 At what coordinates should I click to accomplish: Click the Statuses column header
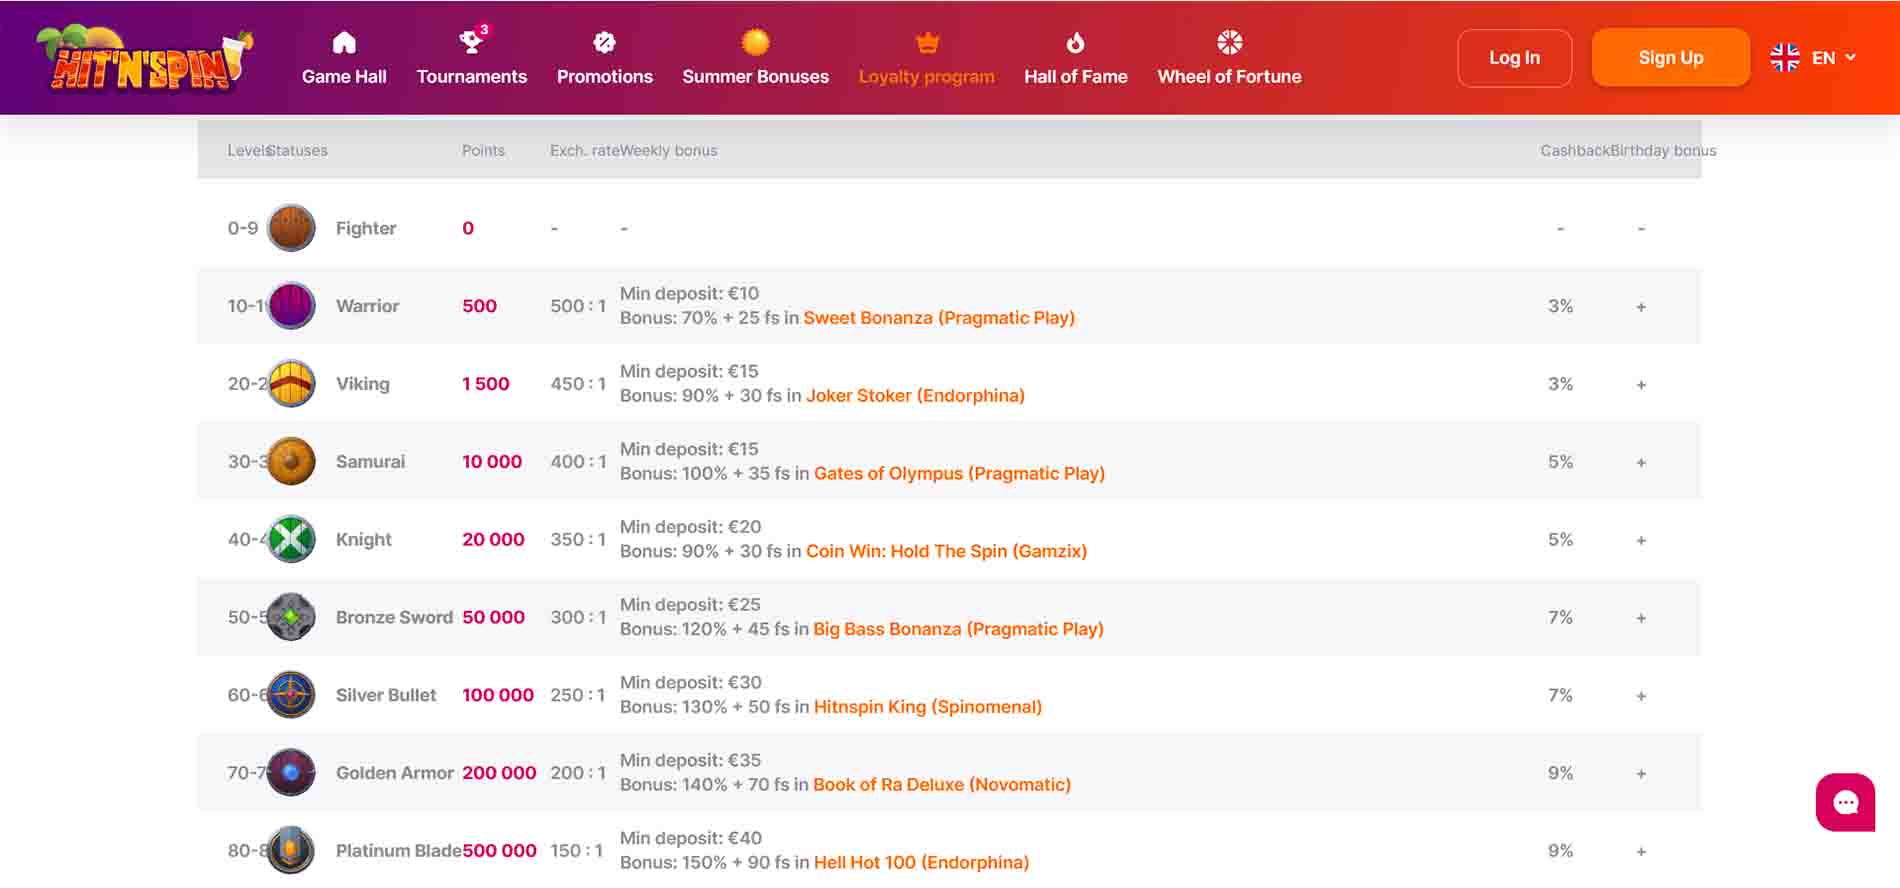297,150
